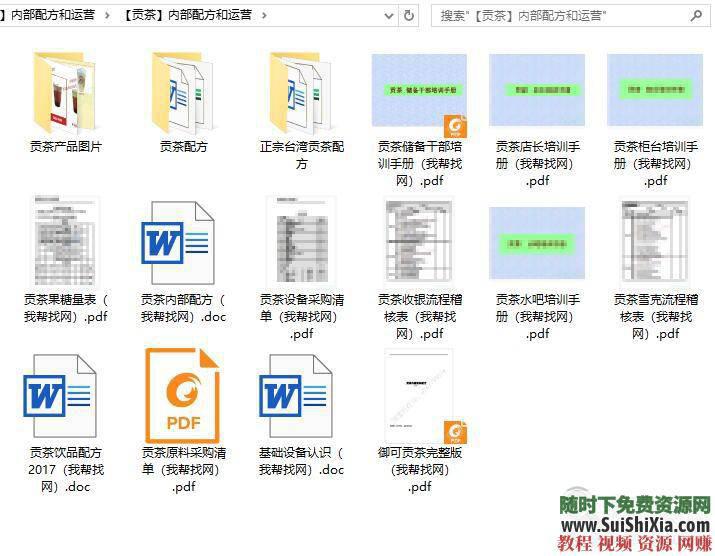715x556 pixels.
Task: Open the address bar history dropdown
Action: point(389,16)
